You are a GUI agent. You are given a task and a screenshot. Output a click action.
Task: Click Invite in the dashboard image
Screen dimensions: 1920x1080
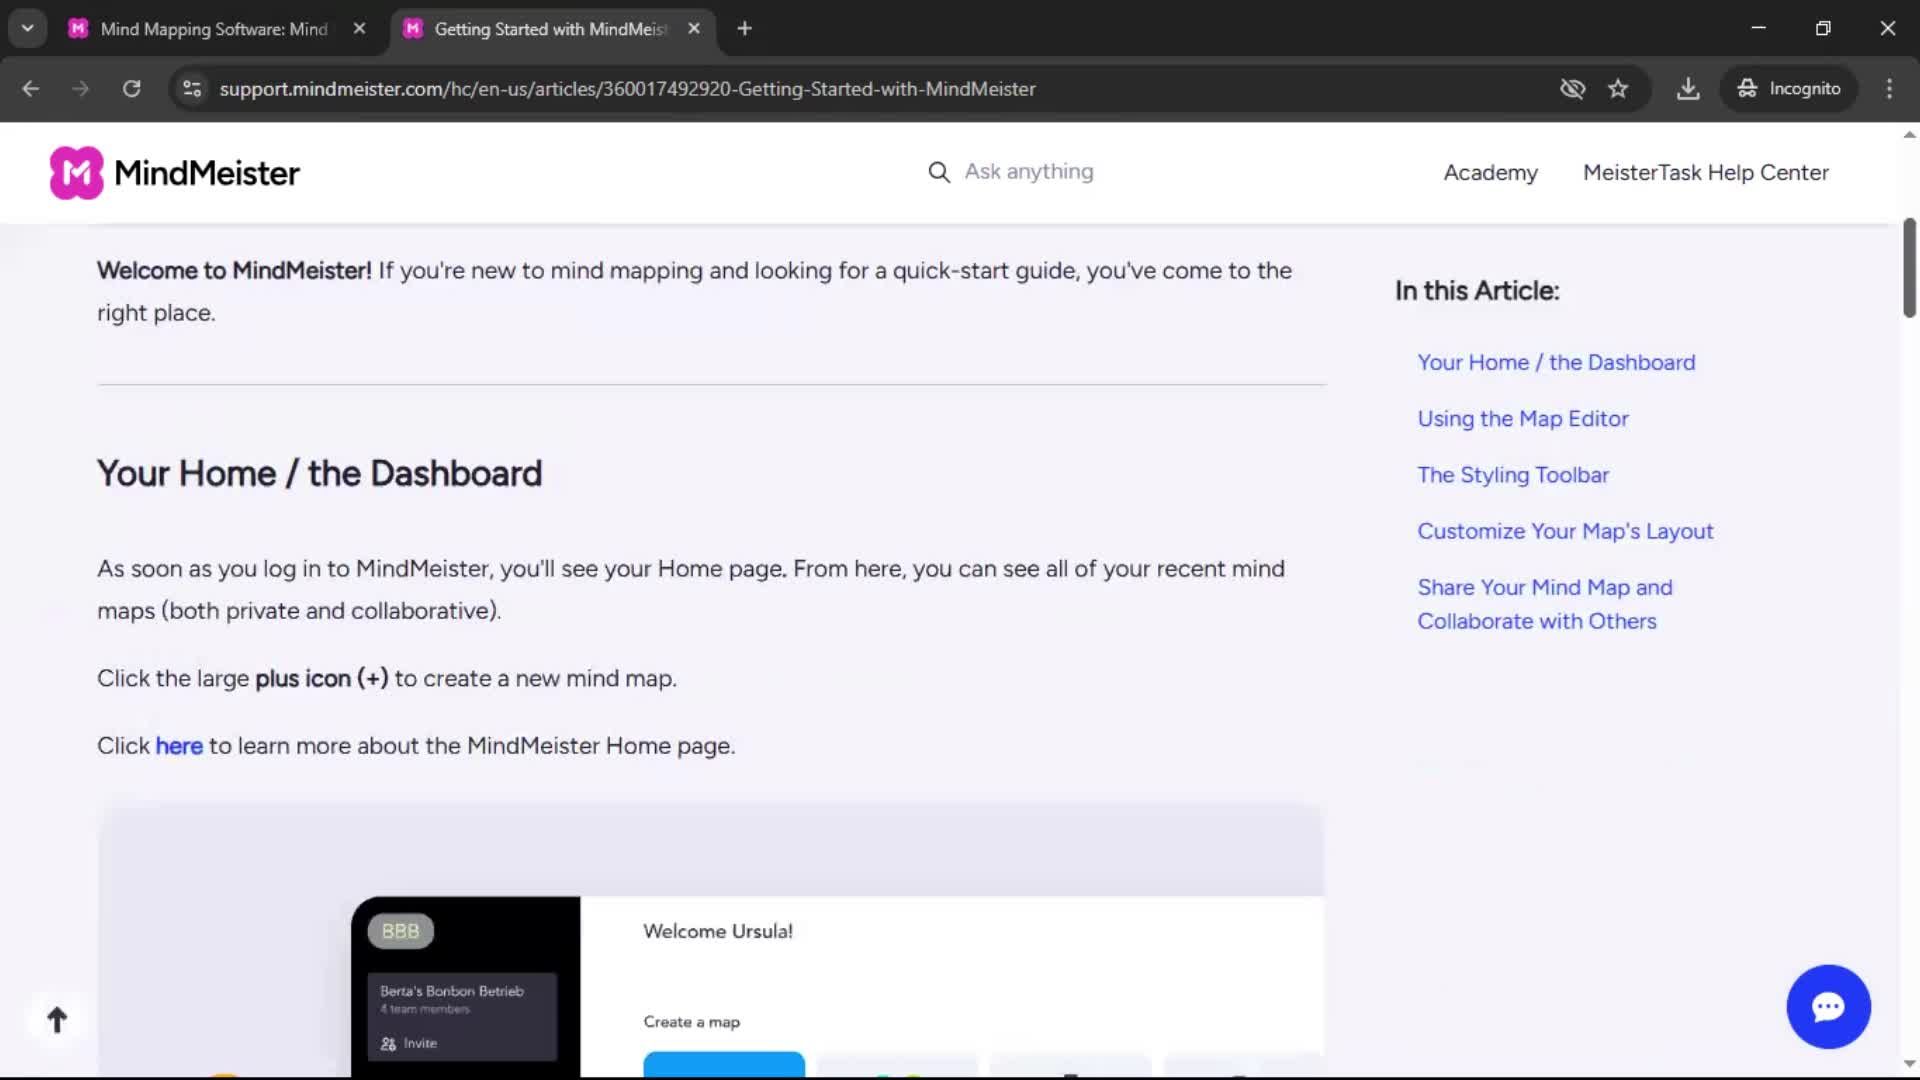409,1043
